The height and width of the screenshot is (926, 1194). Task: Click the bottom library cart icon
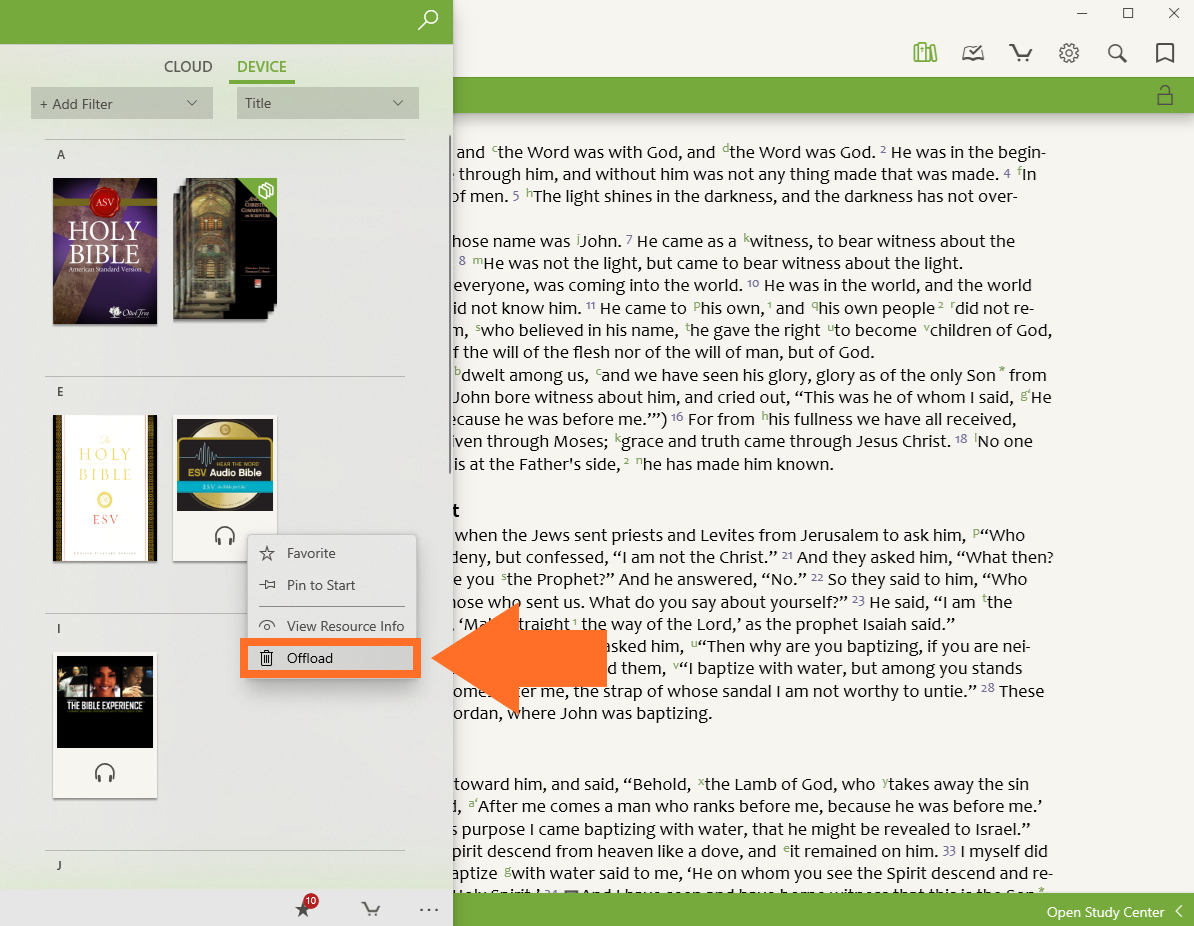click(x=371, y=909)
